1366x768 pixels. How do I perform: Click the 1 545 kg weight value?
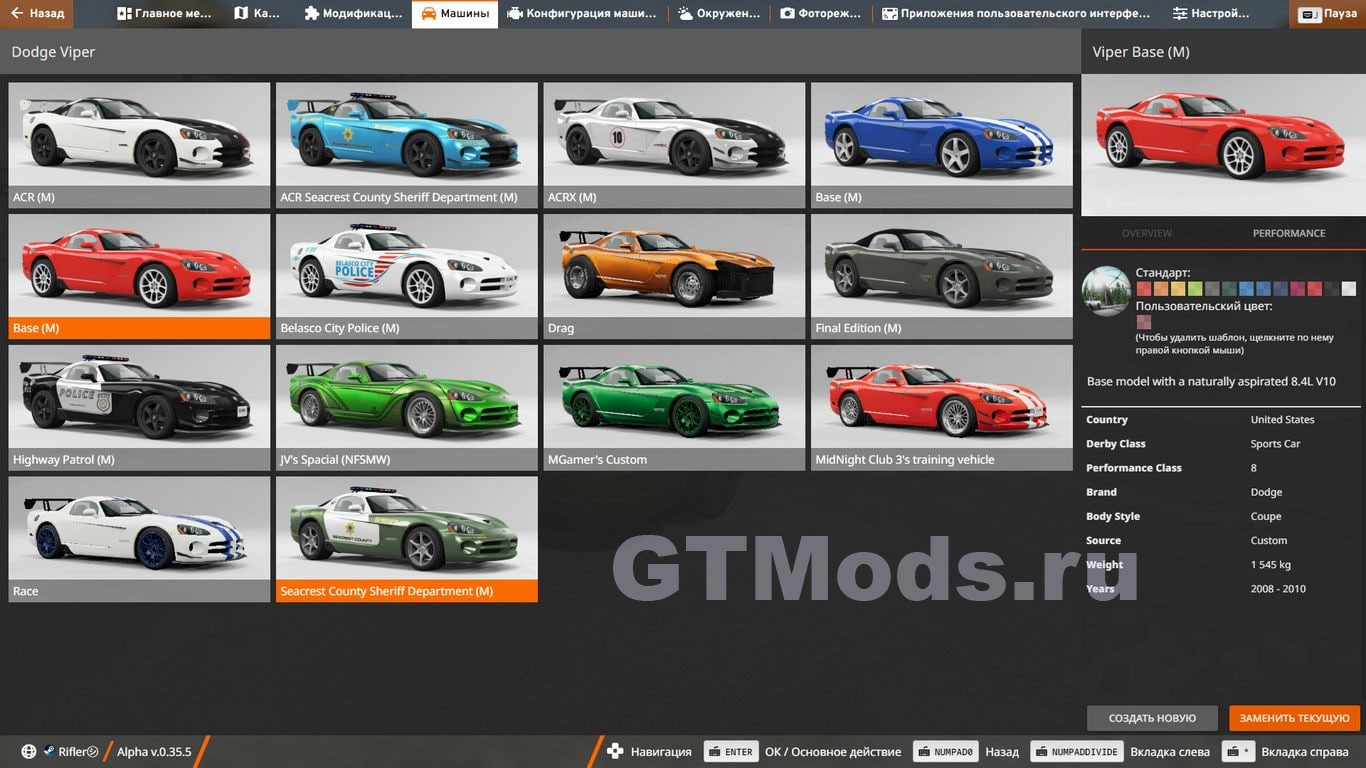[1270, 565]
